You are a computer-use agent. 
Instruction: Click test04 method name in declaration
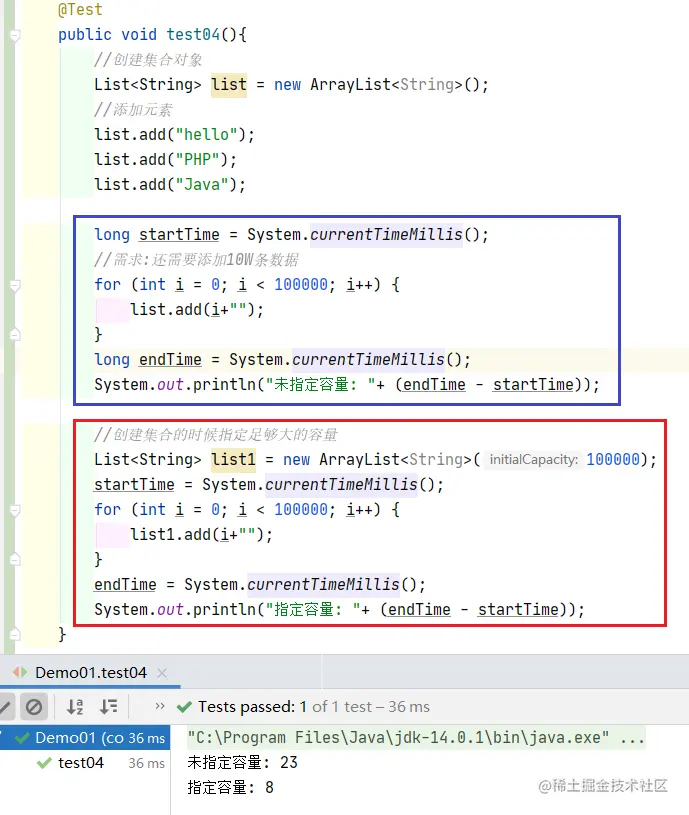193,34
